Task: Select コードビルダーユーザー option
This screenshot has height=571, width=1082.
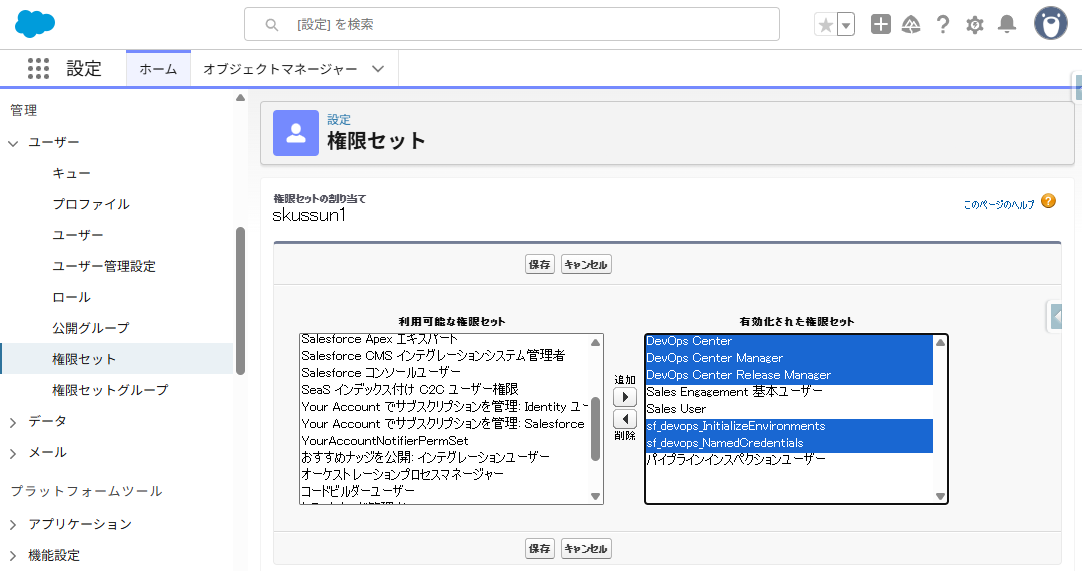Action: pyautogui.click(x=357, y=491)
